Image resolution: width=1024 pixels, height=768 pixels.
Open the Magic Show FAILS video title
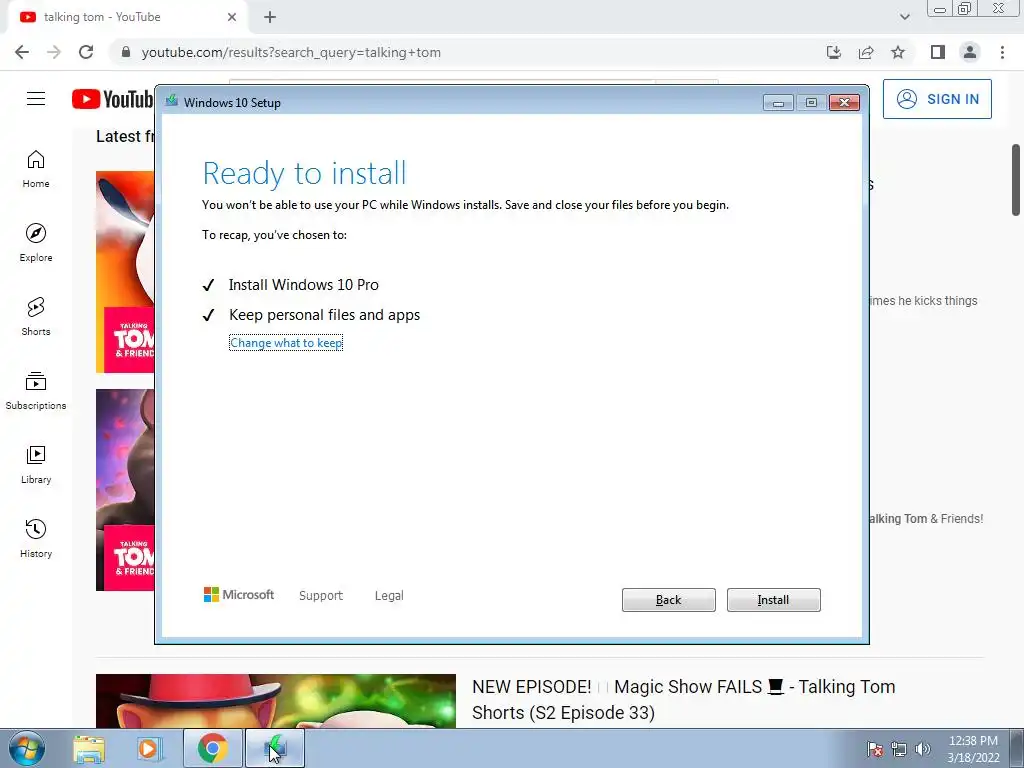click(683, 699)
